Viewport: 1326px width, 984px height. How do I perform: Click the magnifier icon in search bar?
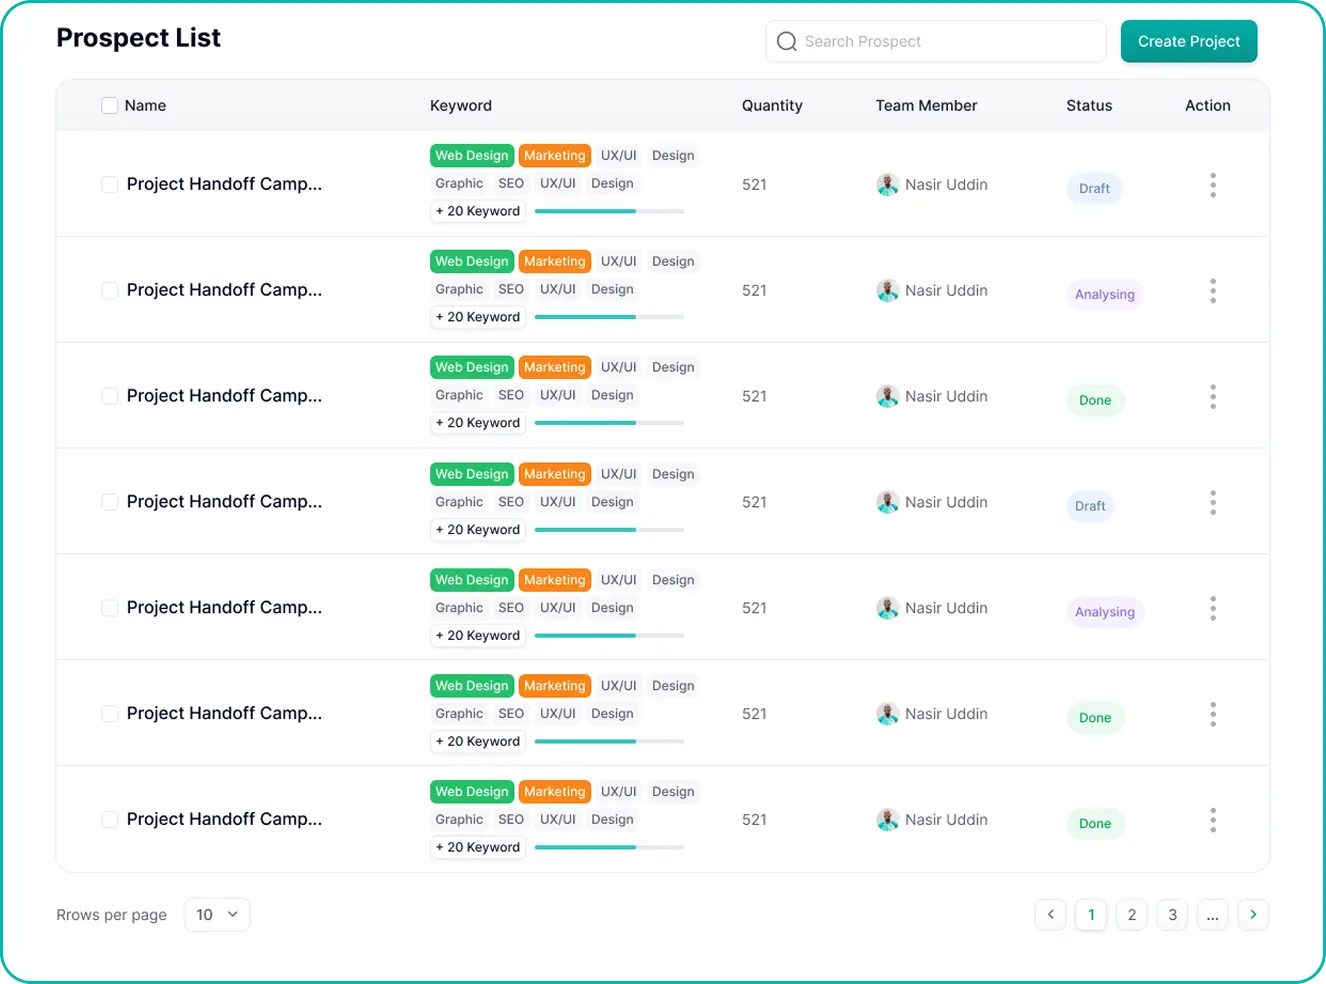point(787,41)
